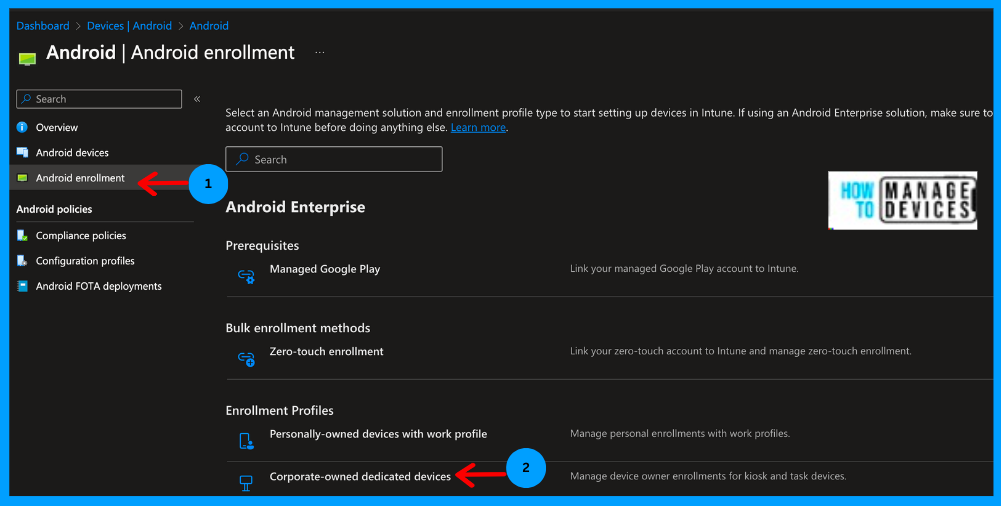This screenshot has height=506, width=1001.
Task: Click the Configuration profiles icon
Action: [x=22, y=261]
